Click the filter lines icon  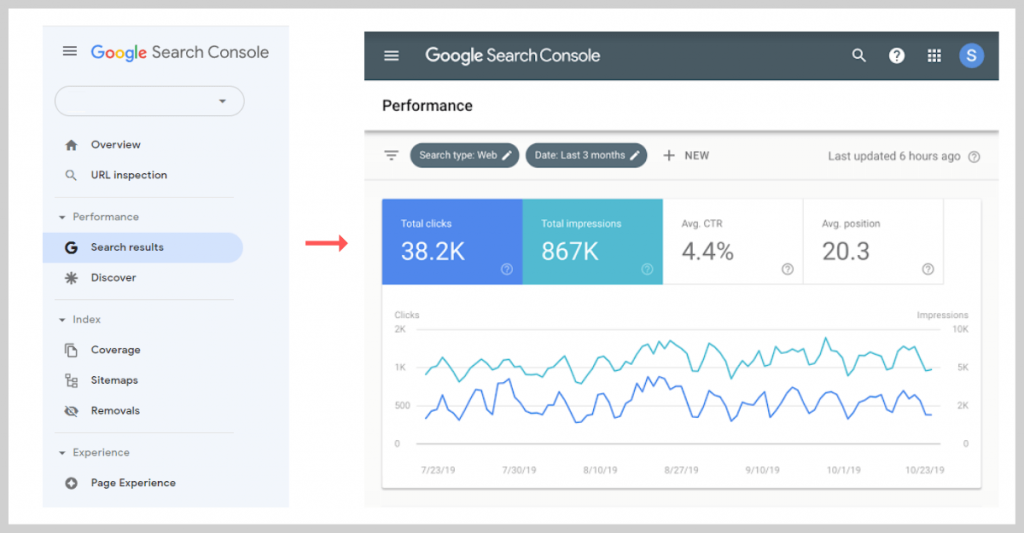pyautogui.click(x=391, y=155)
